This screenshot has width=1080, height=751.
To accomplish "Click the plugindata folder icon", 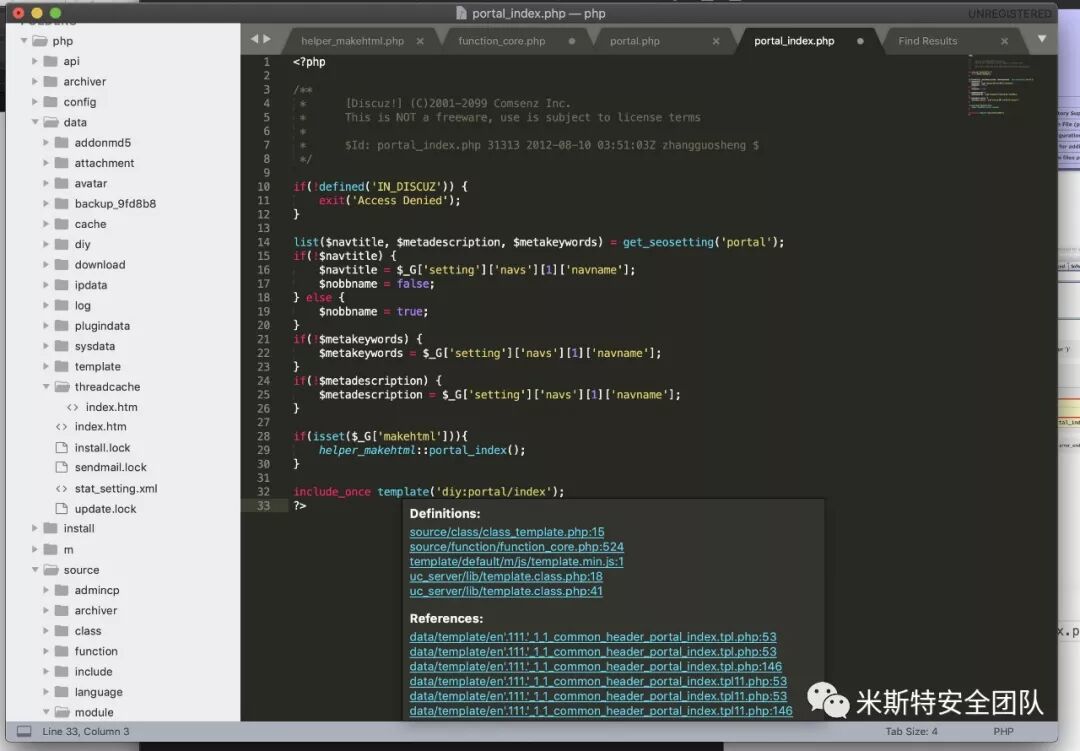I will coord(62,325).
